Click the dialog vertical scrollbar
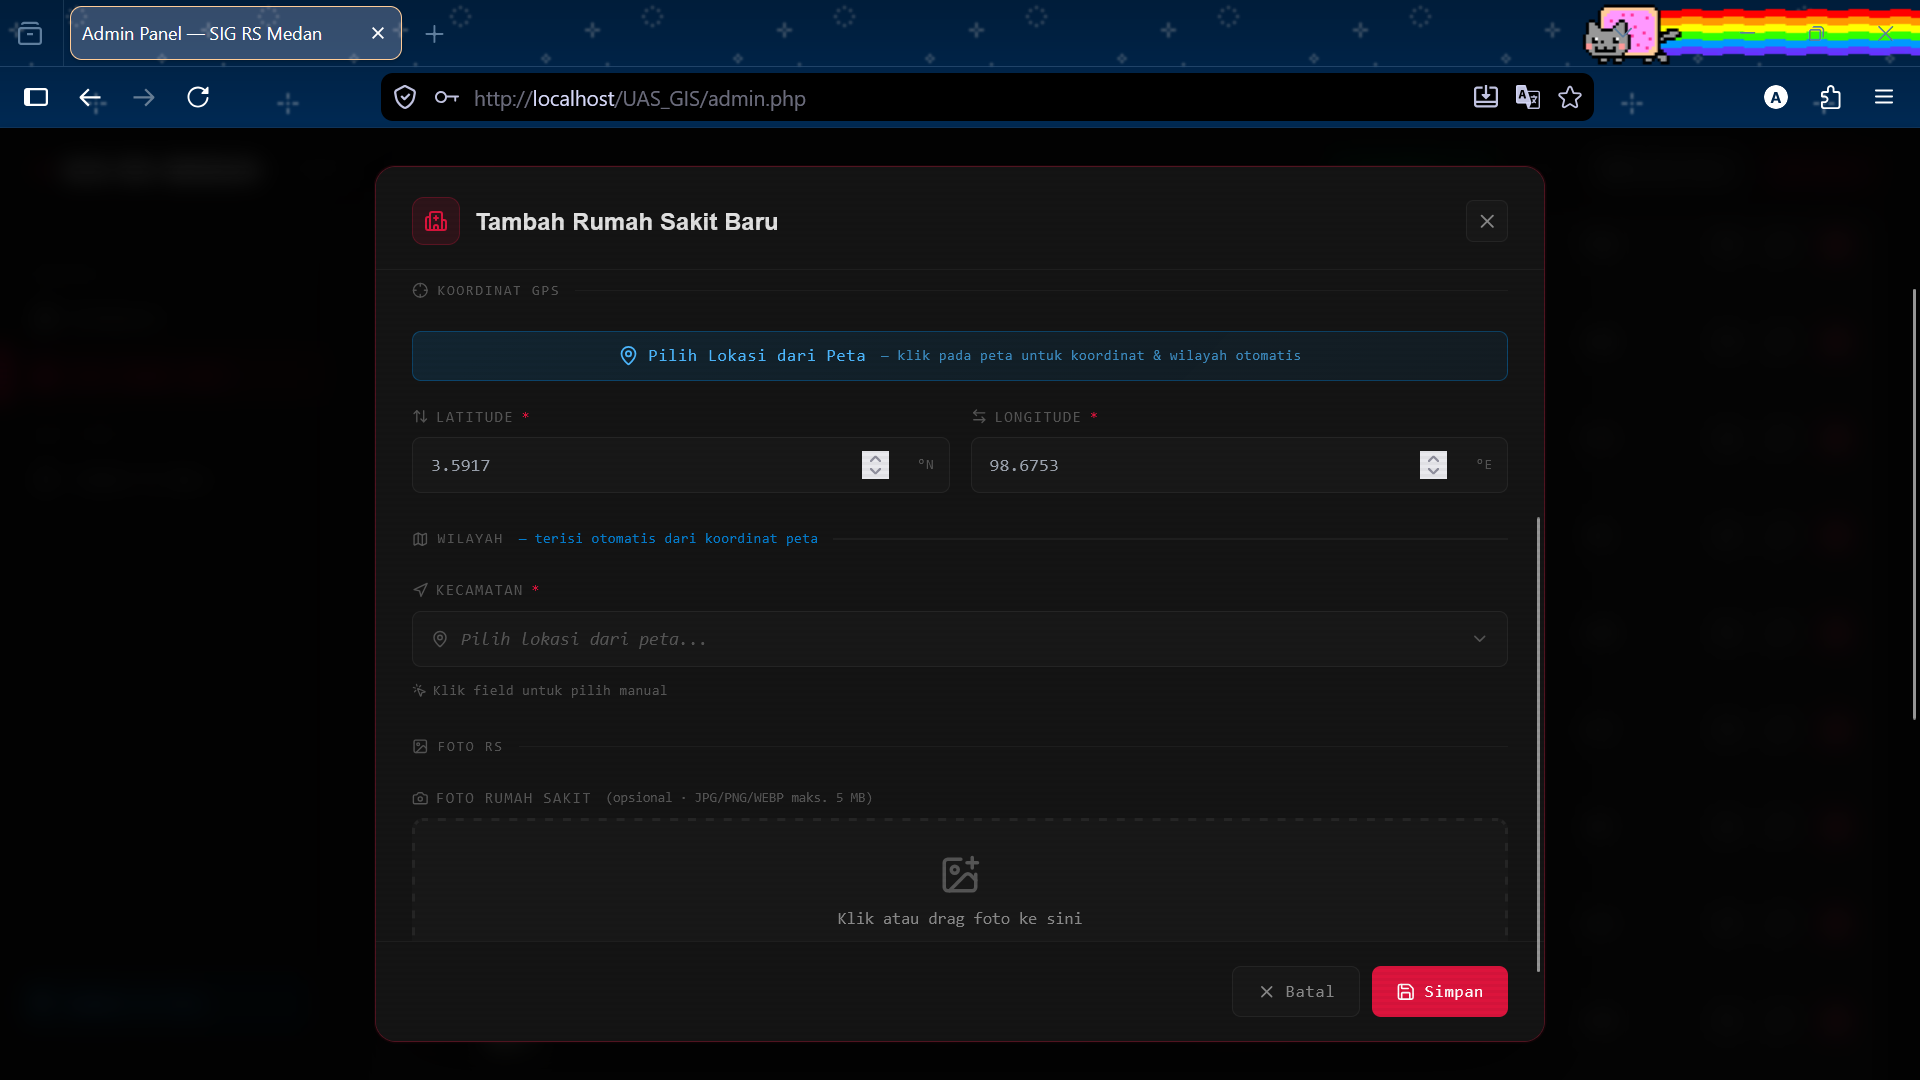 coord(1538,744)
